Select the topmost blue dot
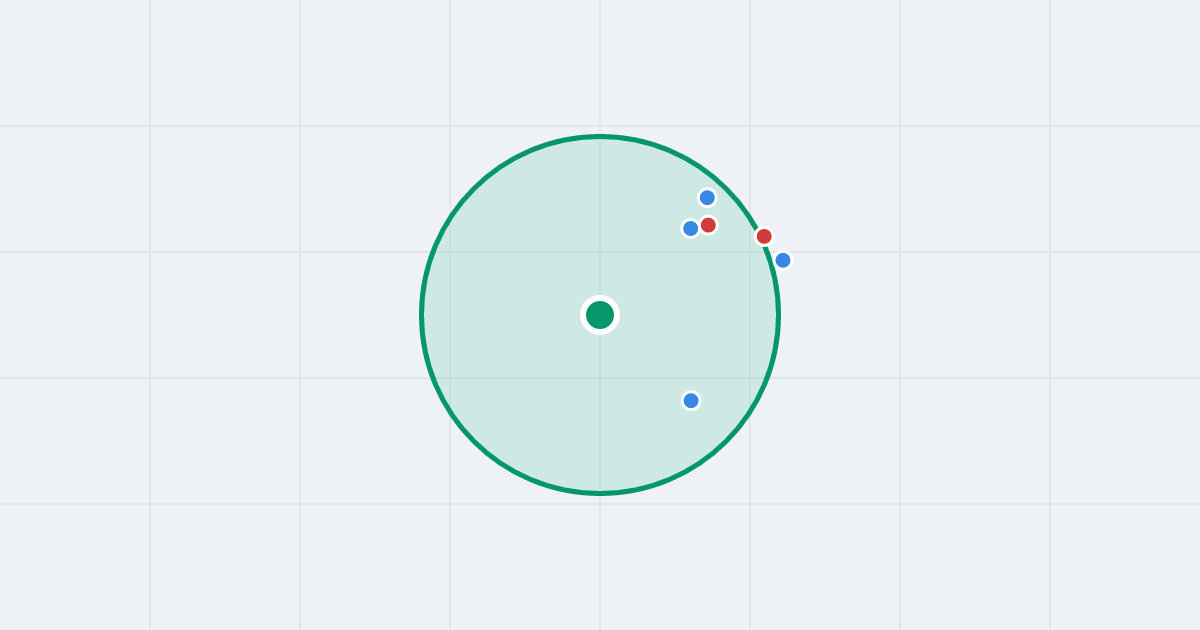The image size is (1200, 630). pyautogui.click(x=707, y=198)
